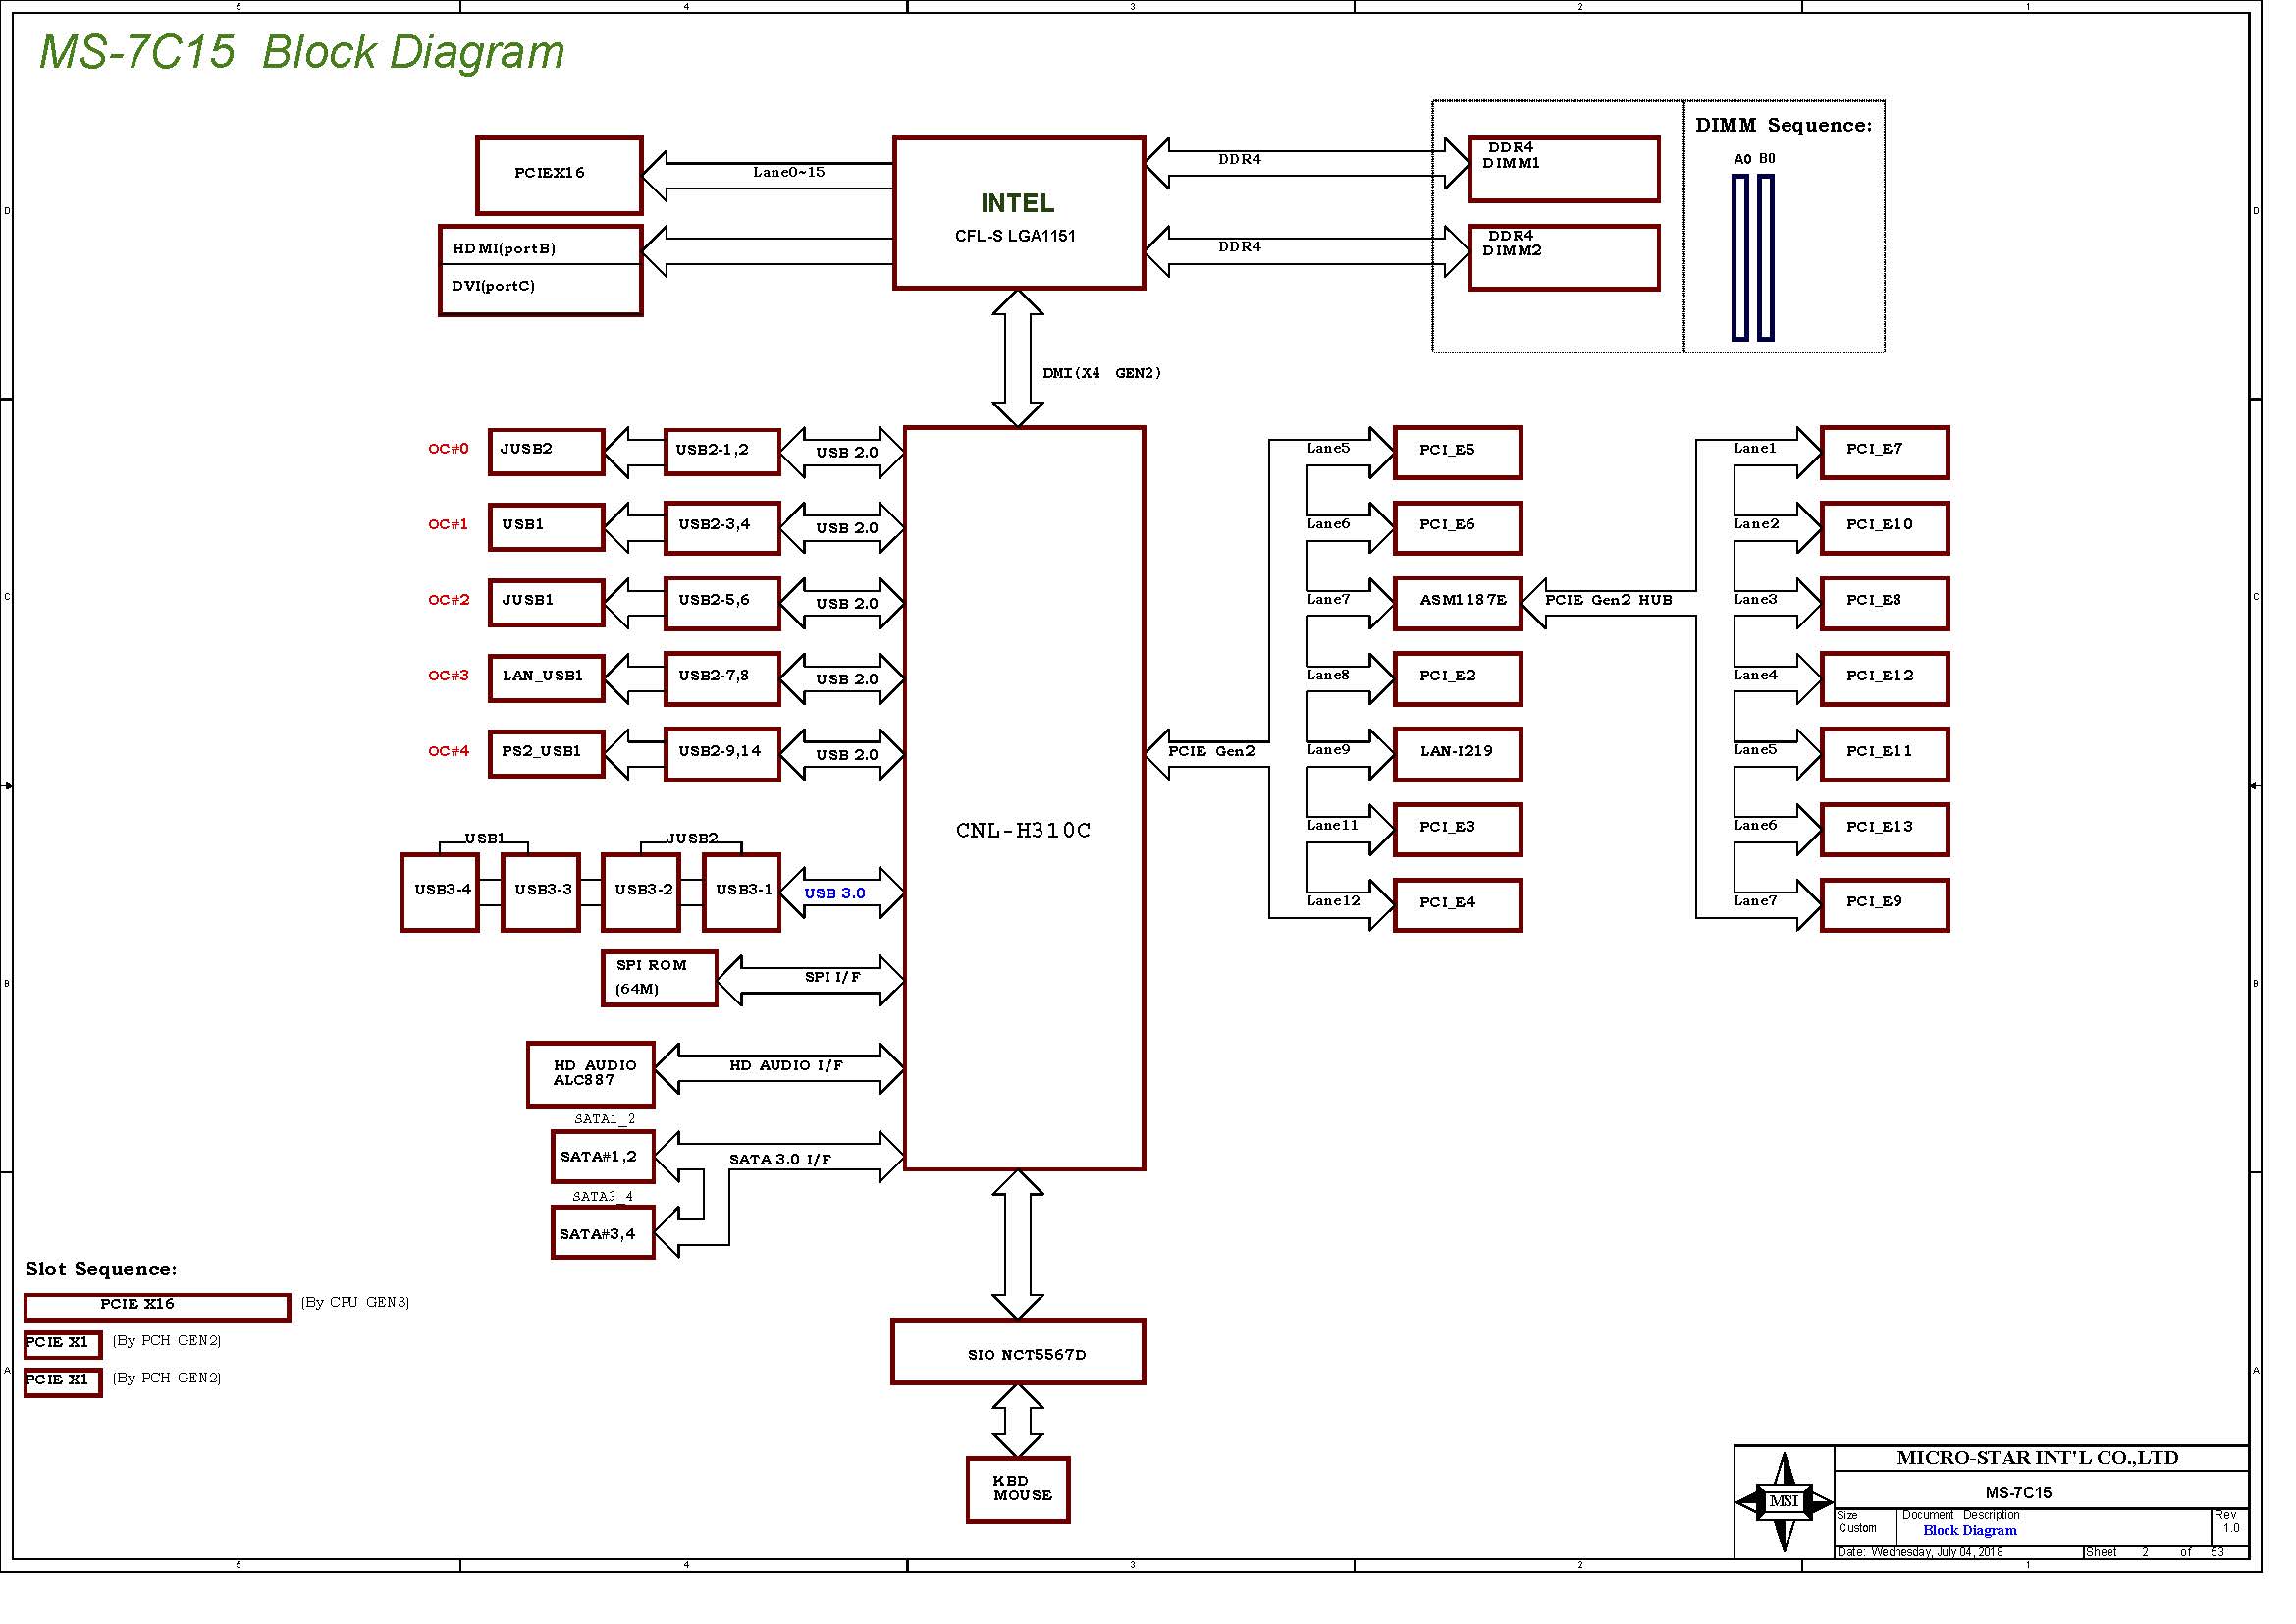Click the PCIEX16 slot box

point(558,175)
